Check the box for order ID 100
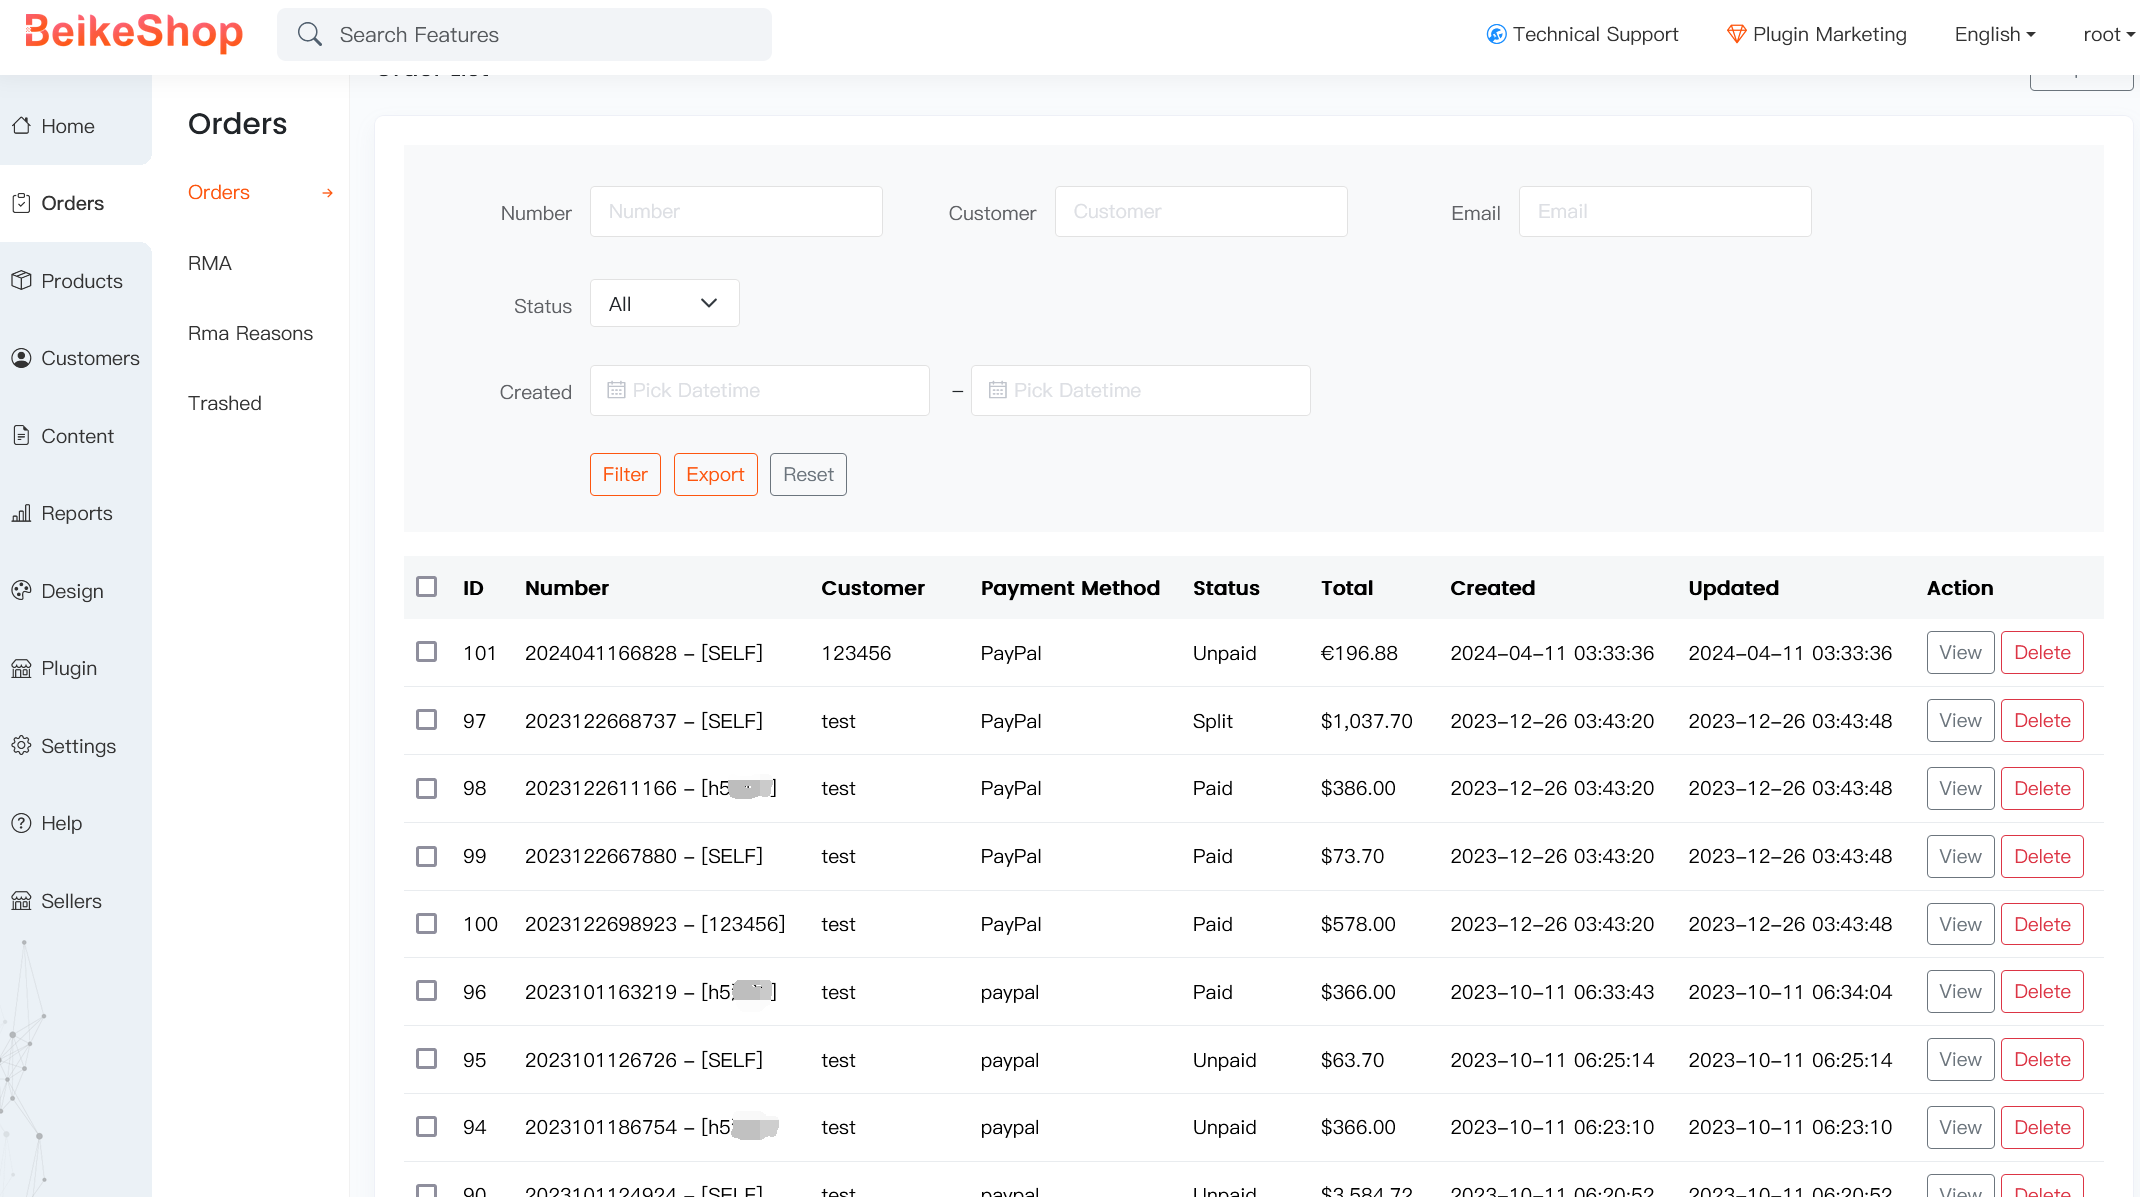The width and height of the screenshot is (2140, 1197). [427, 923]
